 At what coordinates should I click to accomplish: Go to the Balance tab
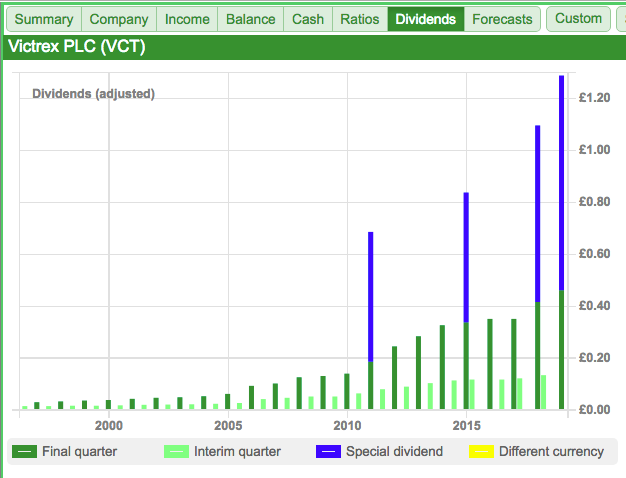tap(250, 19)
